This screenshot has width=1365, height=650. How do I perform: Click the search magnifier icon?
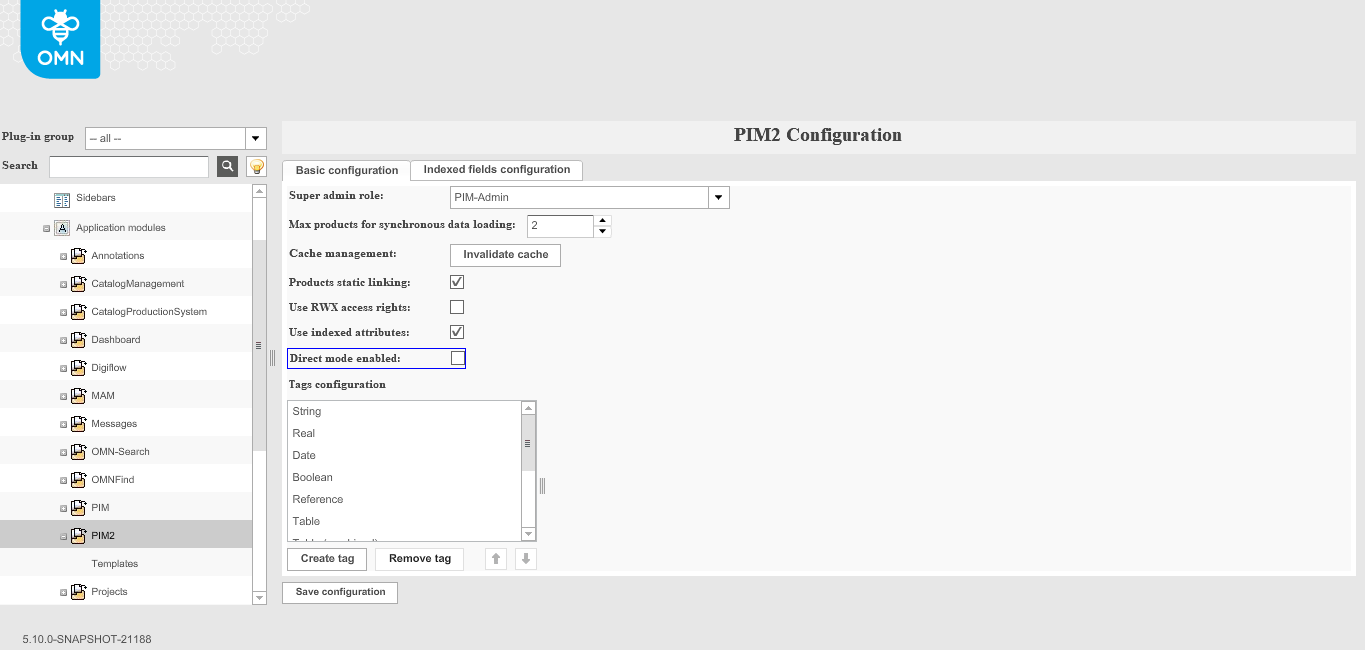227,165
